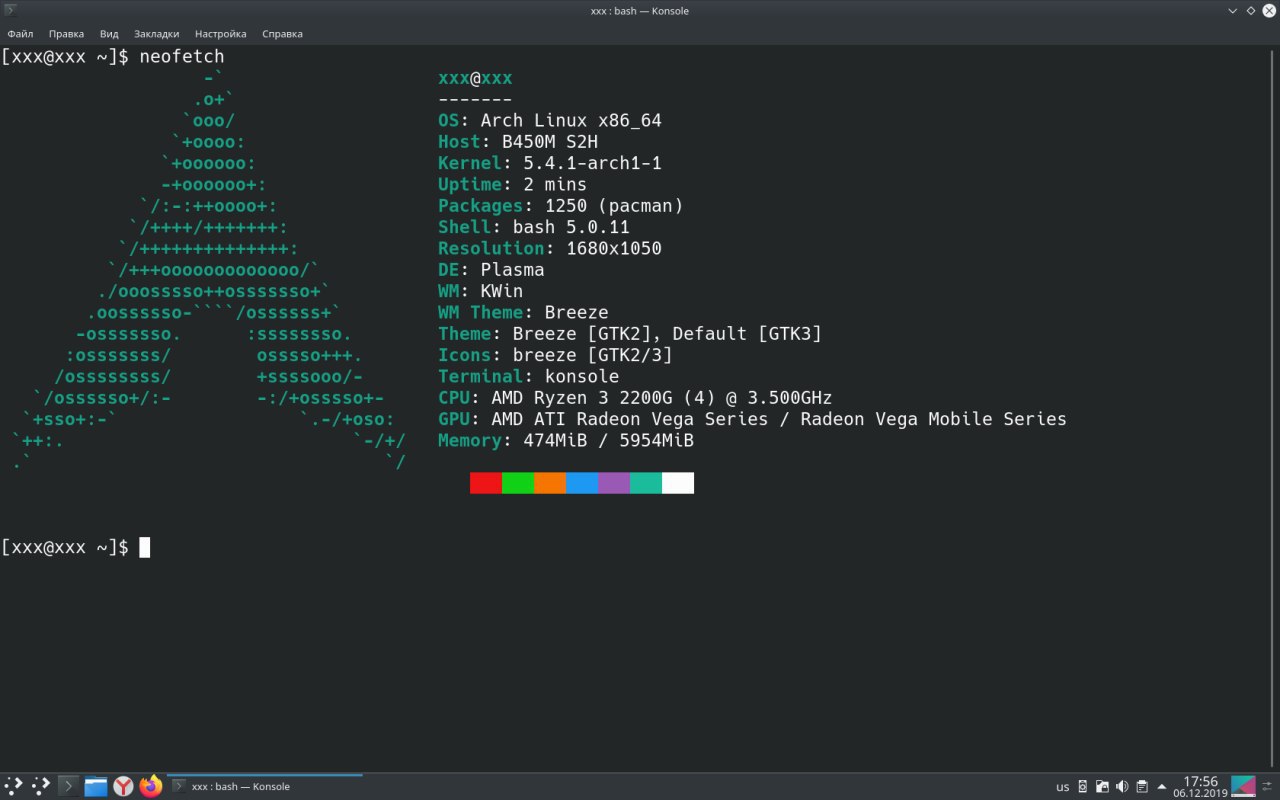The height and width of the screenshot is (800, 1280).
Task: Open the Vaults lock-folder tray icon
Action: [1102, 787]
